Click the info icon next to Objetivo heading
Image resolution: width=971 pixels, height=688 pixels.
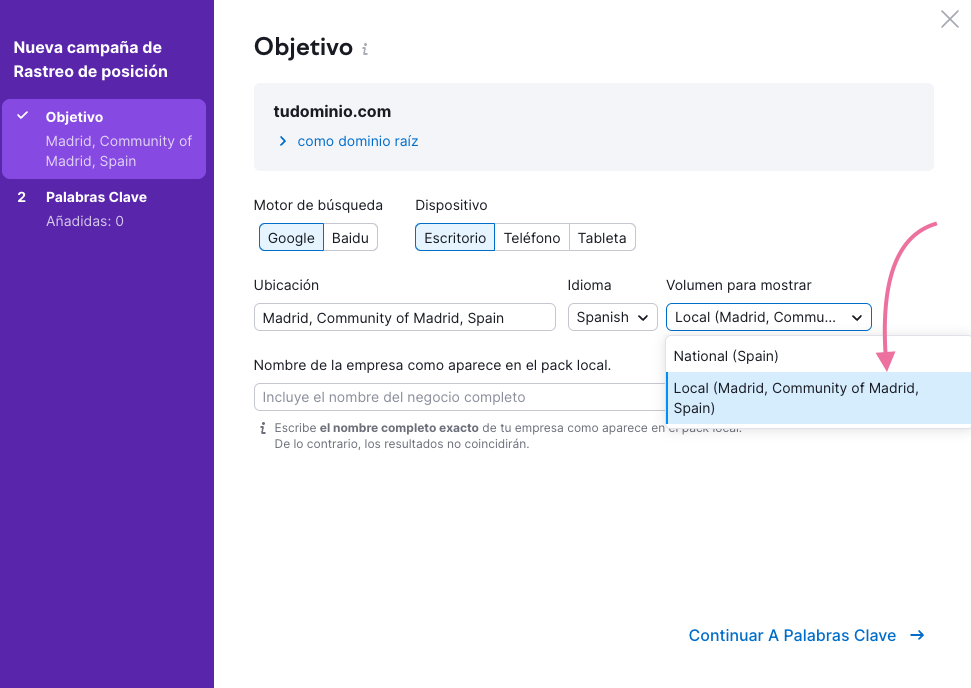[365, 49]
